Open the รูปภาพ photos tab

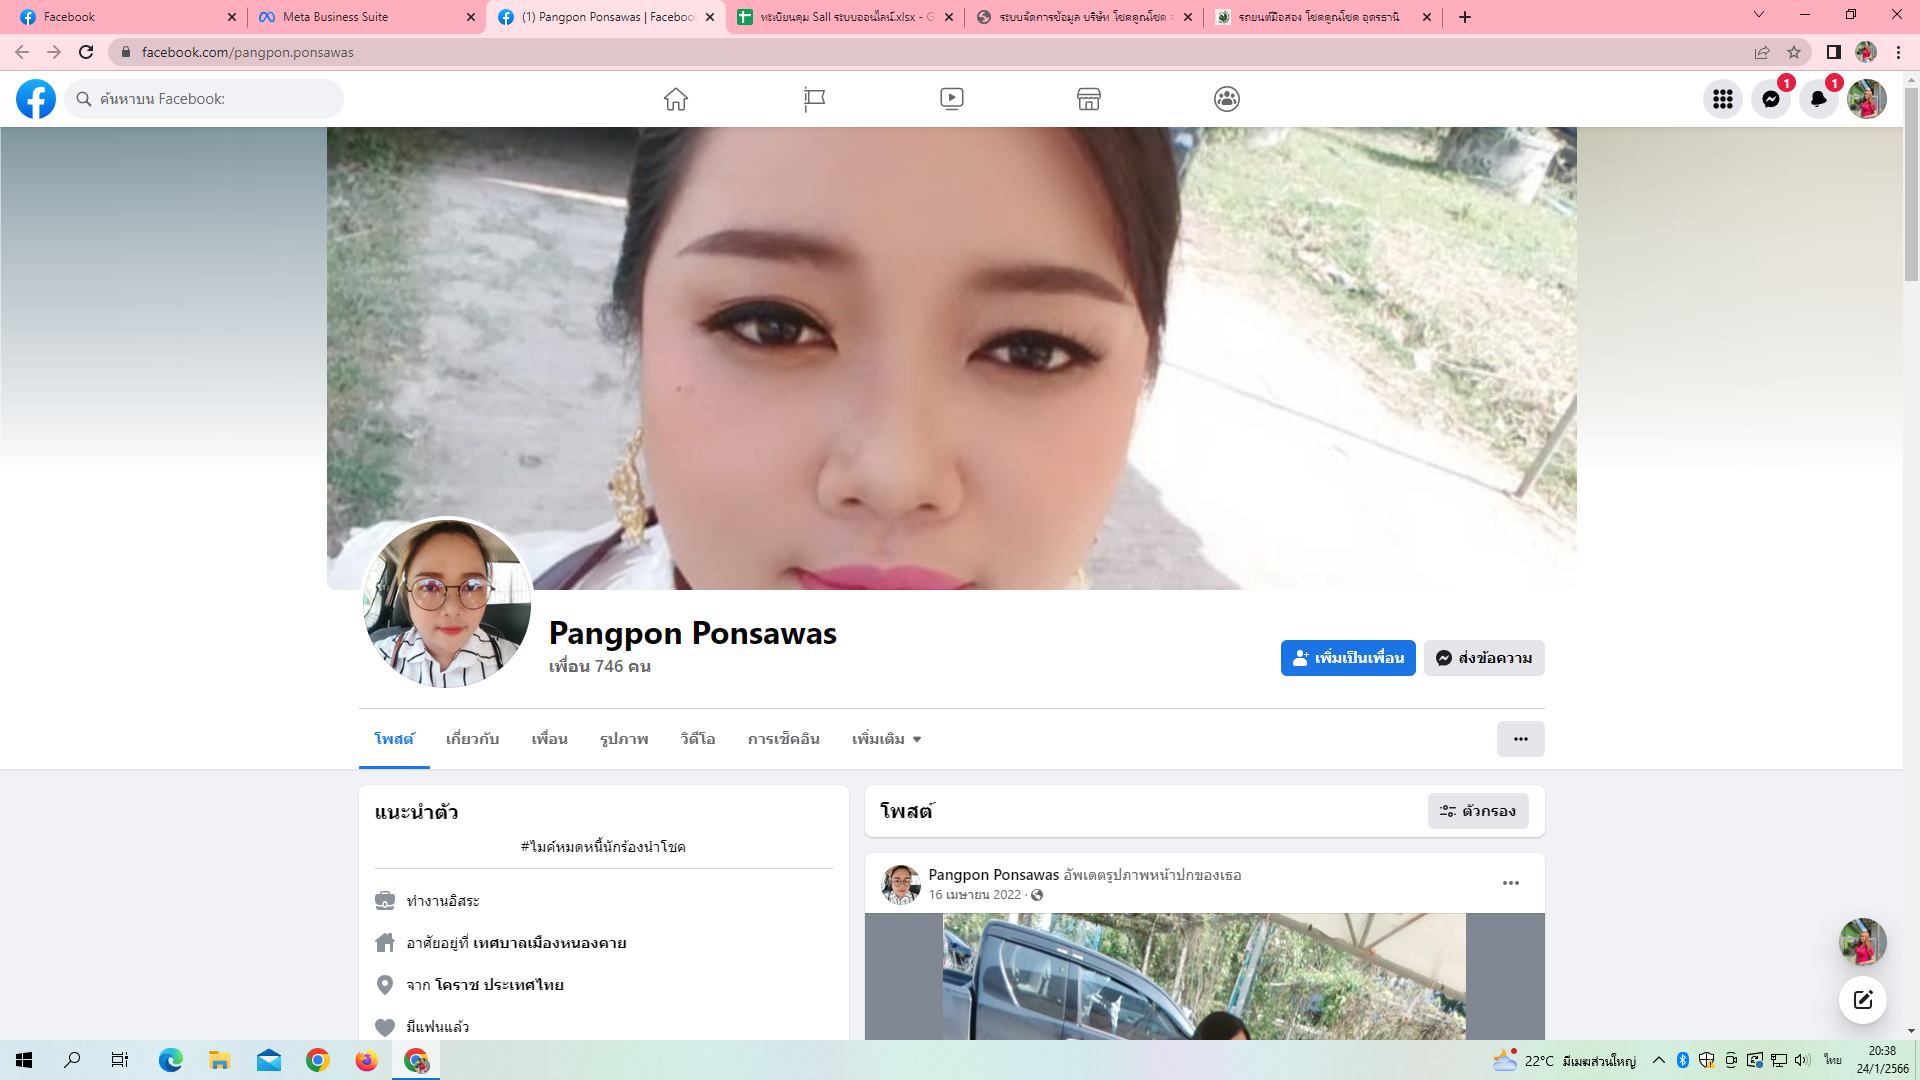click(x=624, y=739)
